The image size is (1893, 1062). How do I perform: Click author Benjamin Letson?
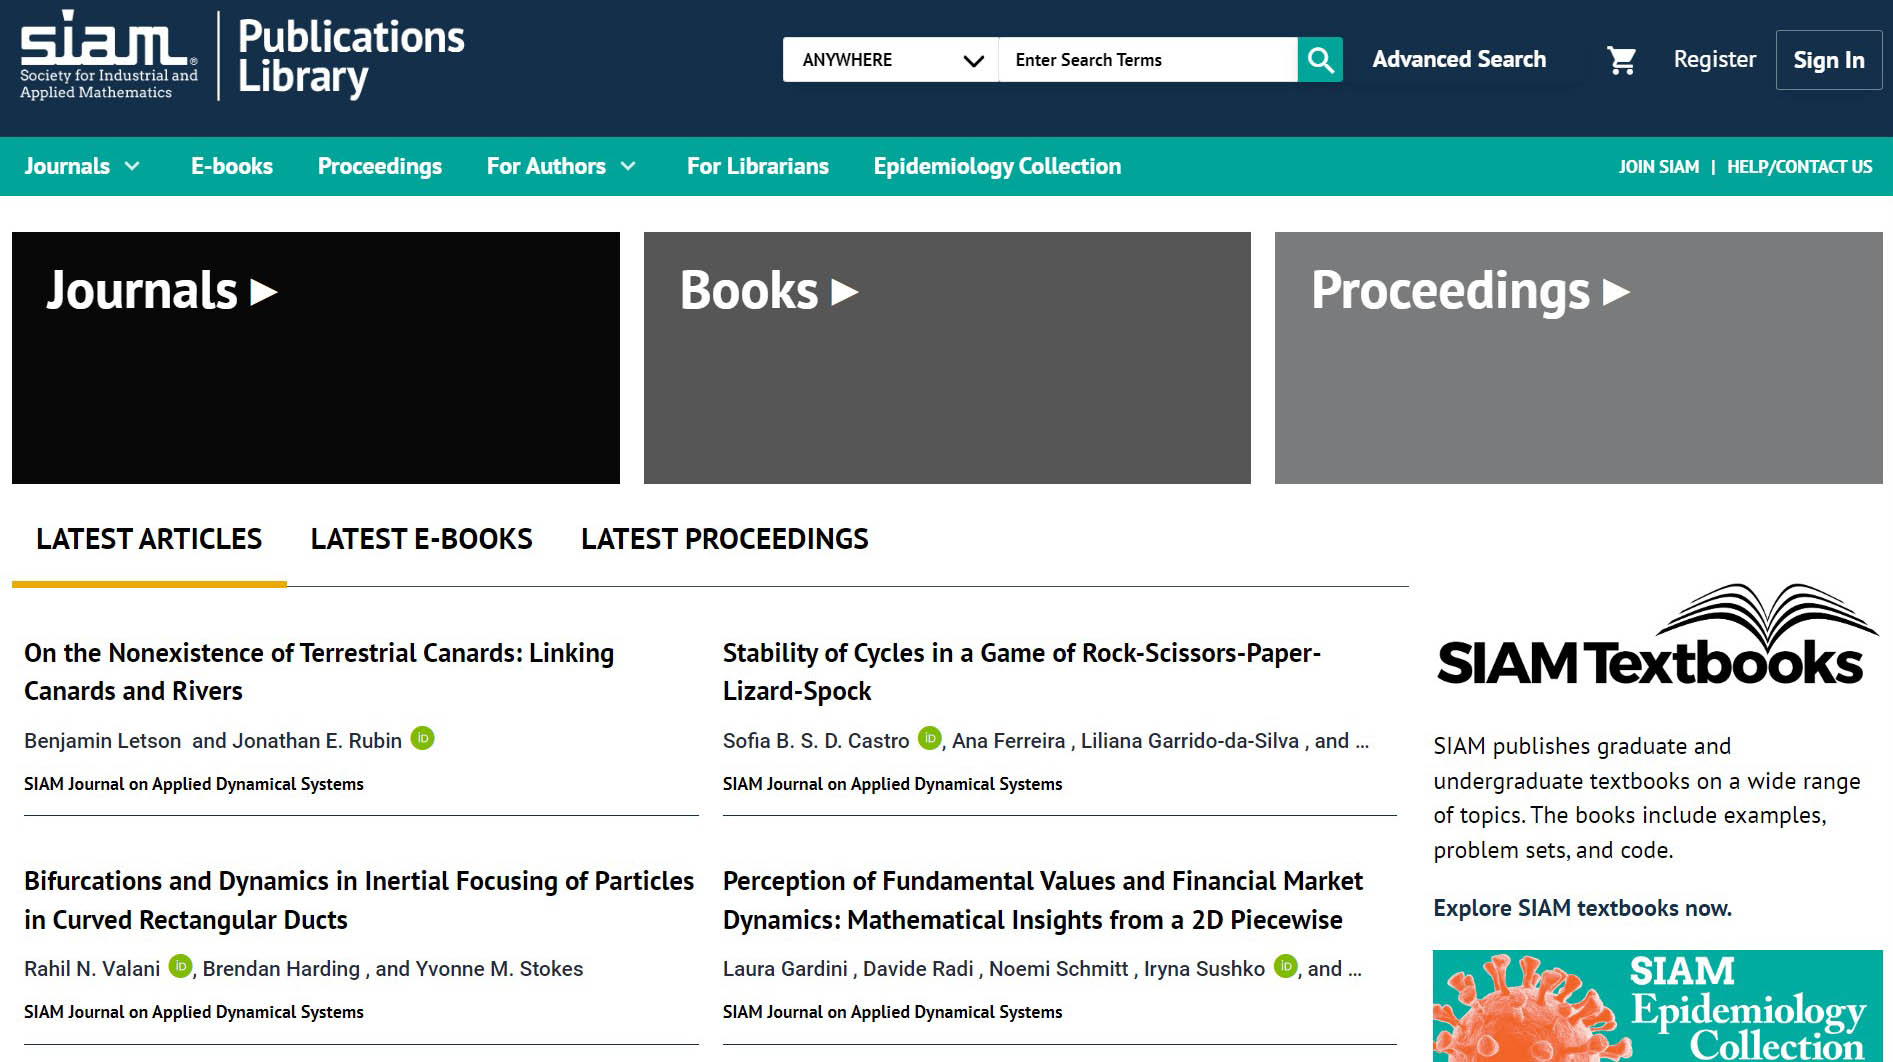[x=103, y=741]
